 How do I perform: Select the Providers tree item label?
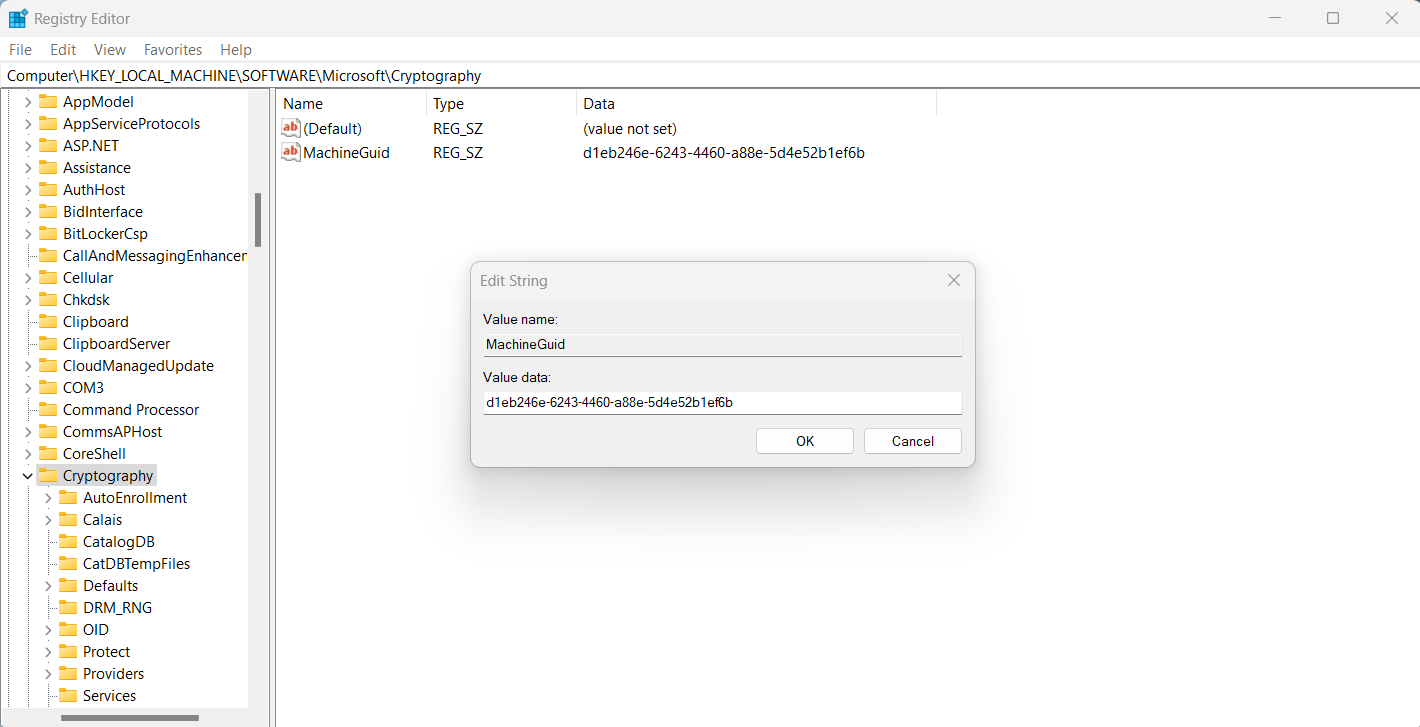[x=114, y=674]
